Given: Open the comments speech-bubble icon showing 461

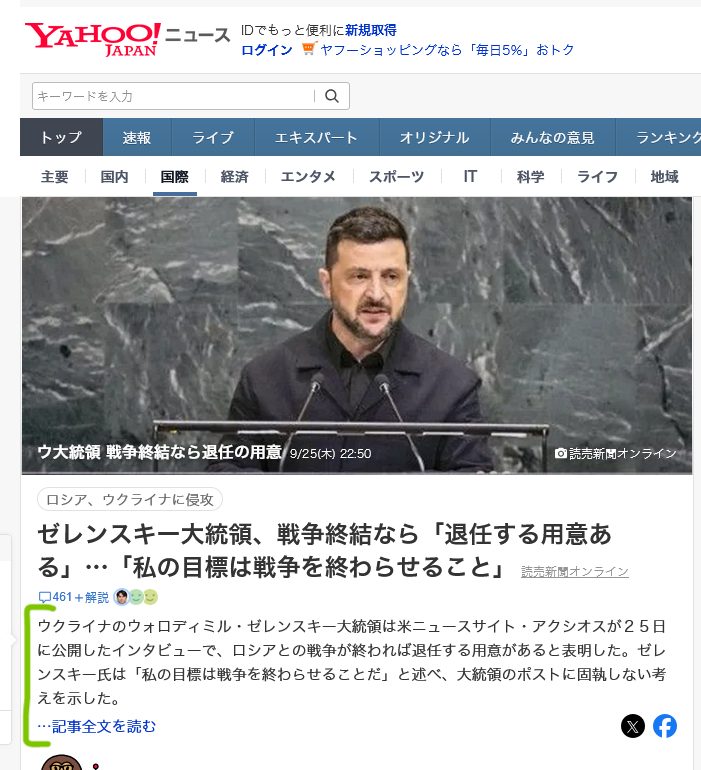Looking at the screenshot, I should pos(45,597).
